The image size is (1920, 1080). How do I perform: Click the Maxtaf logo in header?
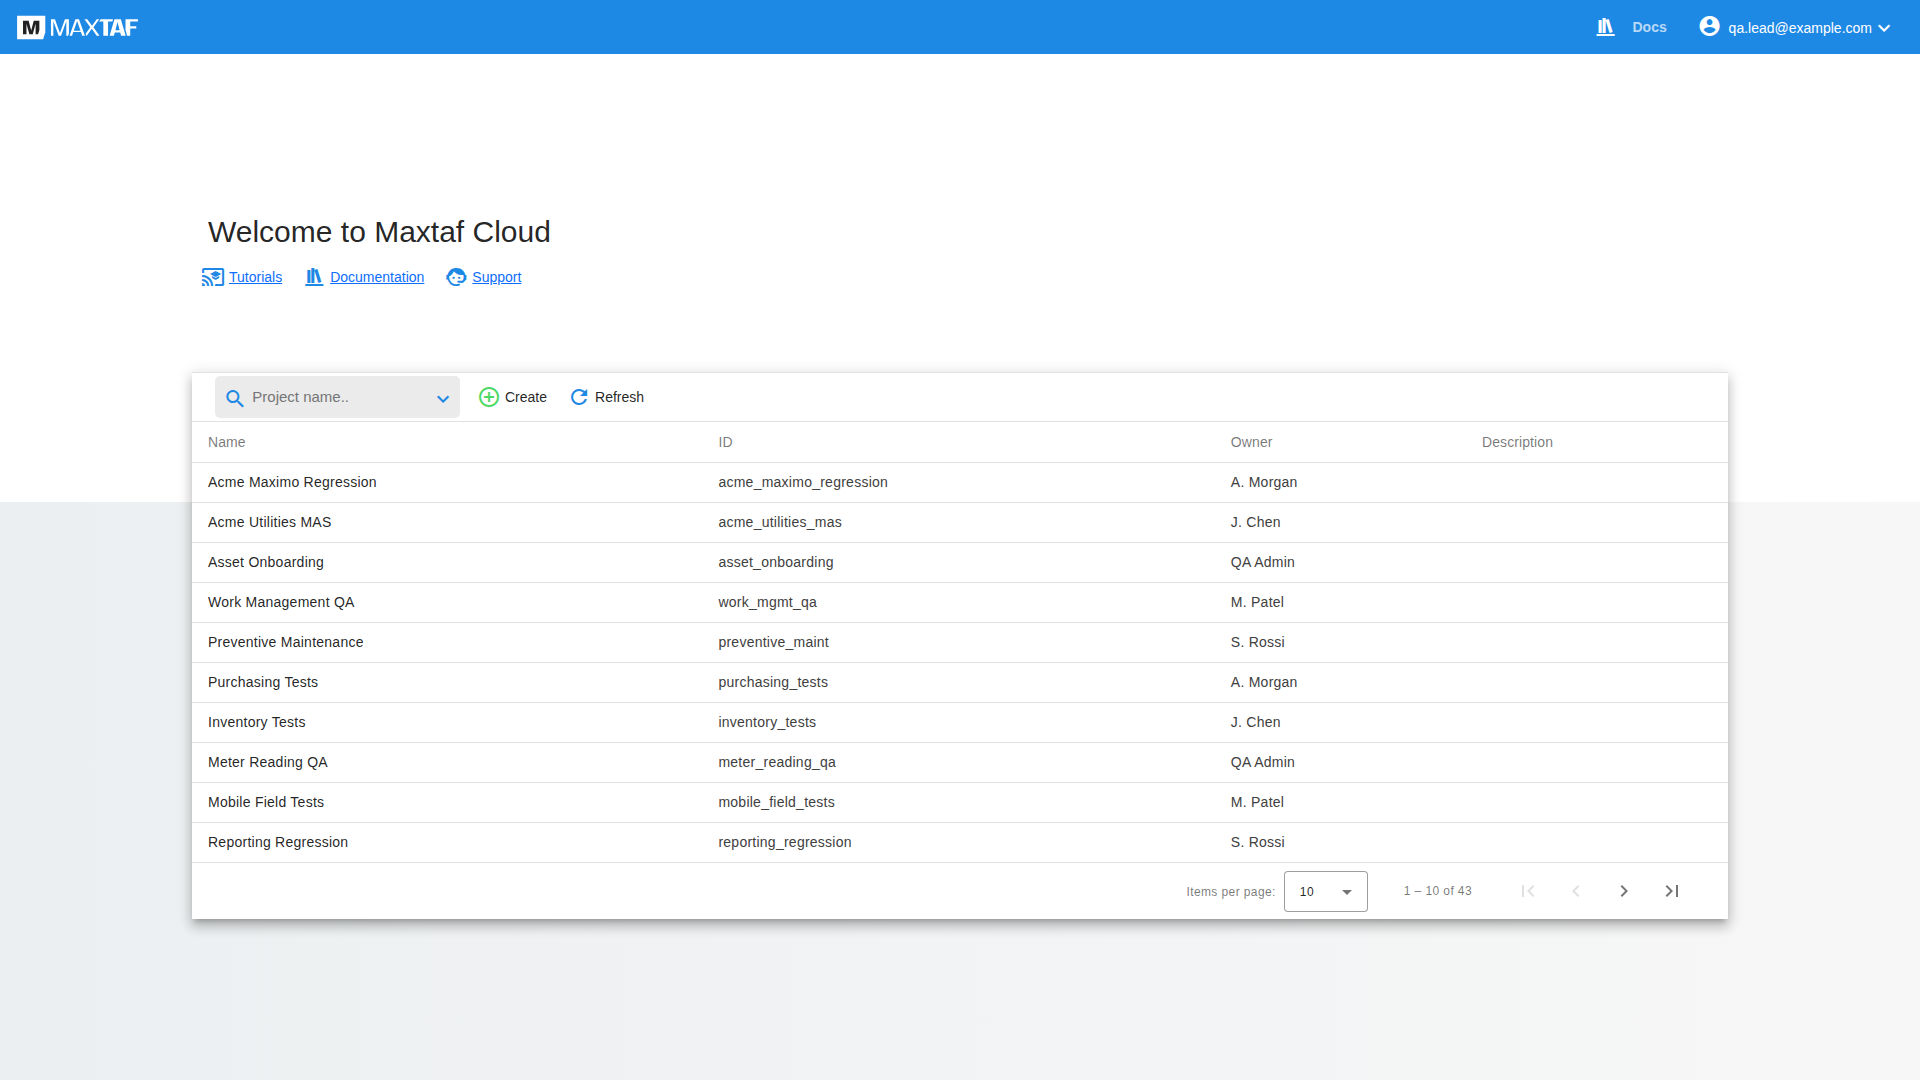[78, 27]
